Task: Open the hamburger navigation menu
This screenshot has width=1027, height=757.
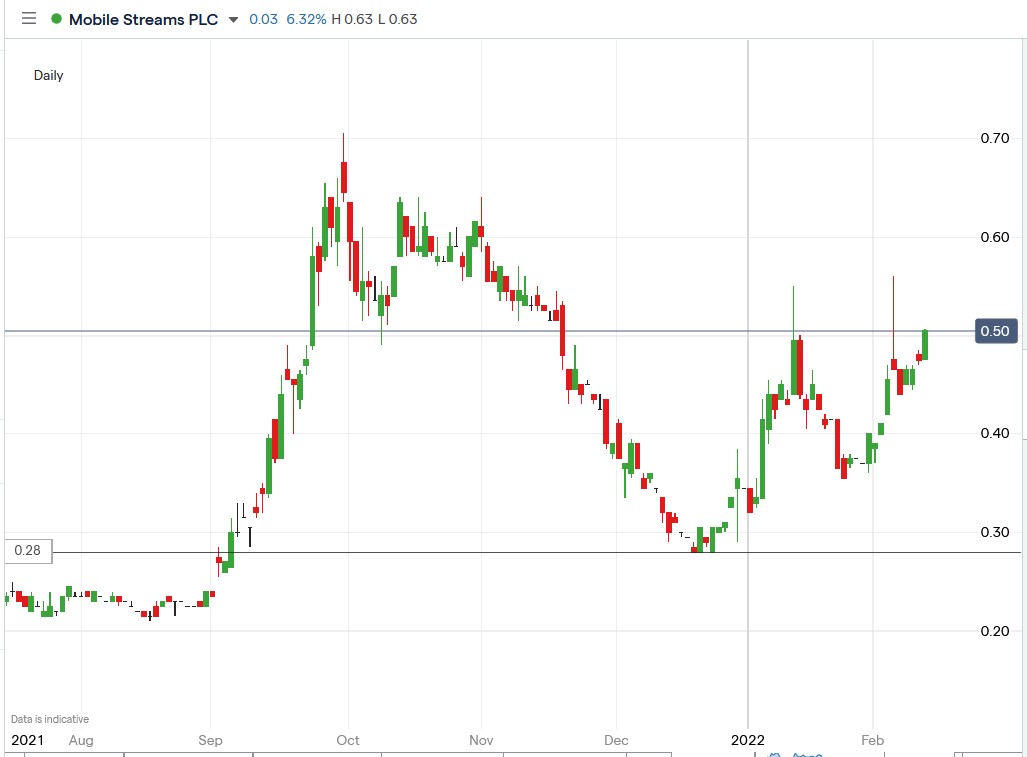Action: [x=28, y=18]
